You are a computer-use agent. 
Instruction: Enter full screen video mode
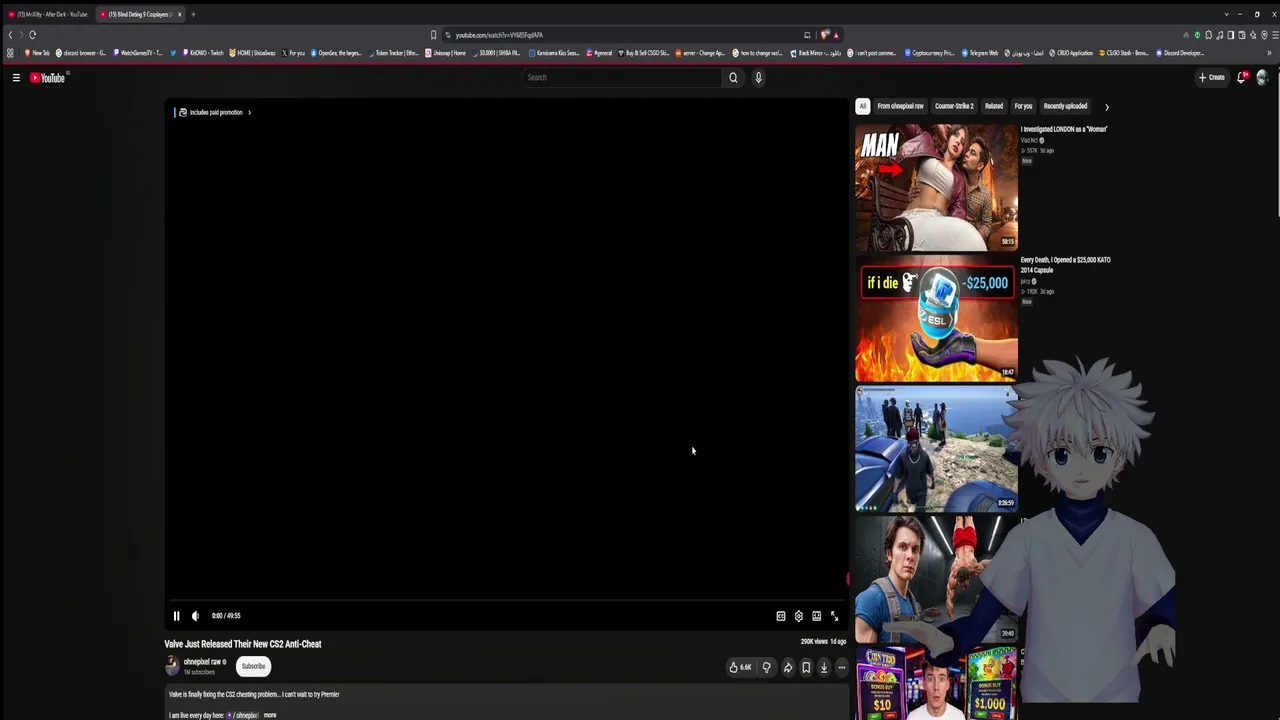pos(834,616)
